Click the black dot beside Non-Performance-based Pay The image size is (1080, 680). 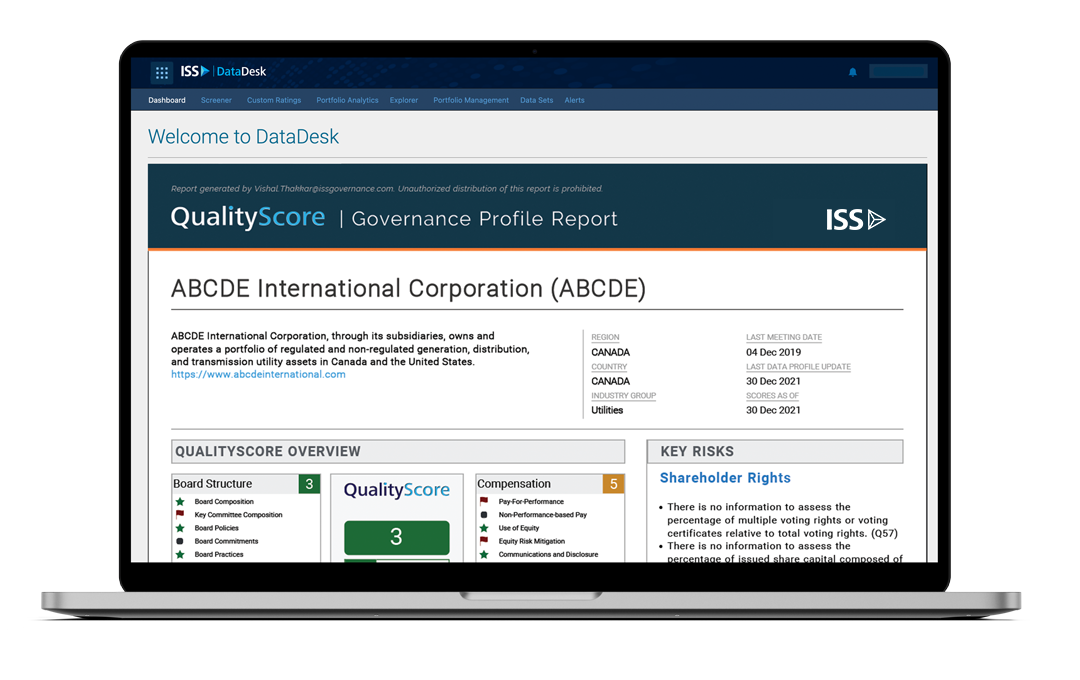(x=484, y=515)
